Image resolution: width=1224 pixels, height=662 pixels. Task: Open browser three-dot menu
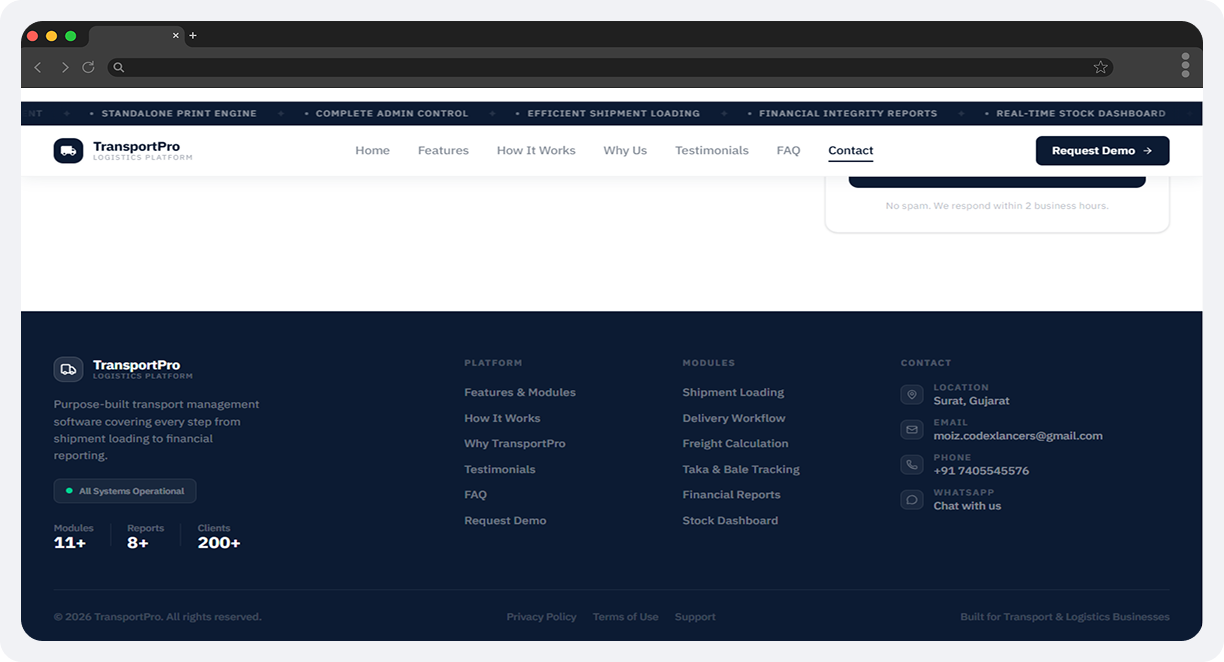[x=1185, y=66]
